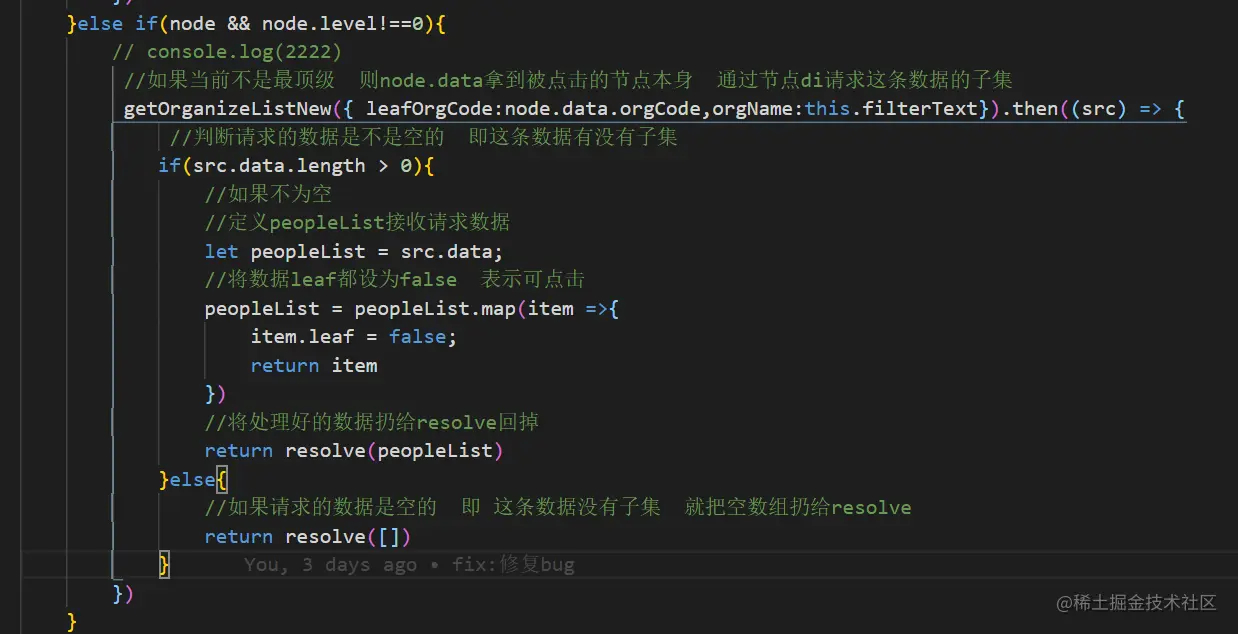Viewport: 1238px width, 634px height.
Task: Click the comment starting "//如果当前不是最顶级"
Action: point(569,79)
